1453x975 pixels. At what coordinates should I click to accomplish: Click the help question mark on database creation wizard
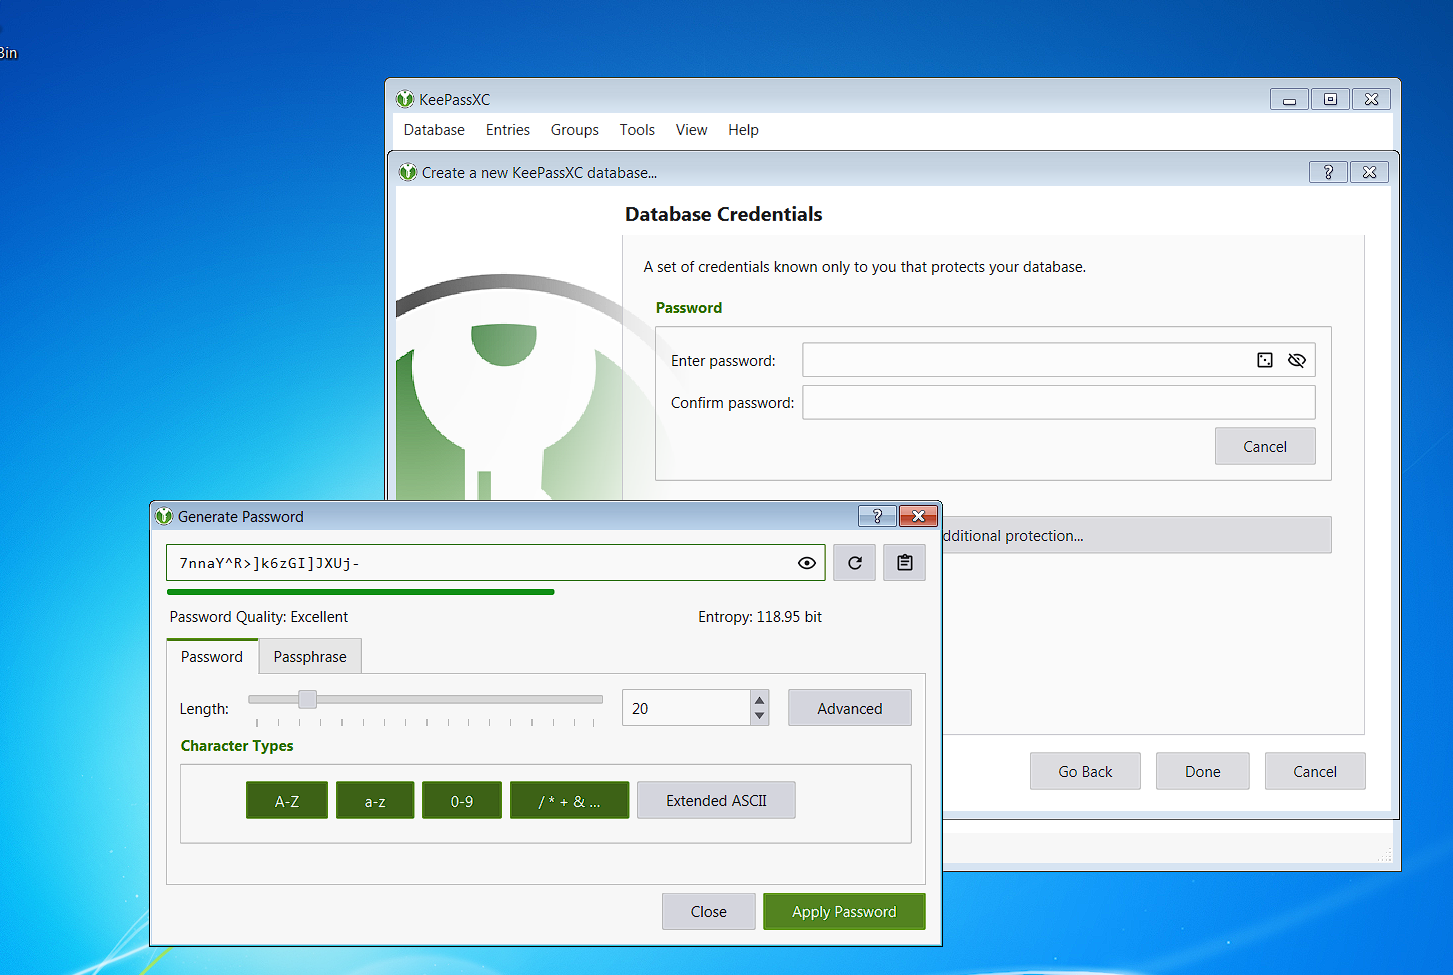click(1328, 171)
